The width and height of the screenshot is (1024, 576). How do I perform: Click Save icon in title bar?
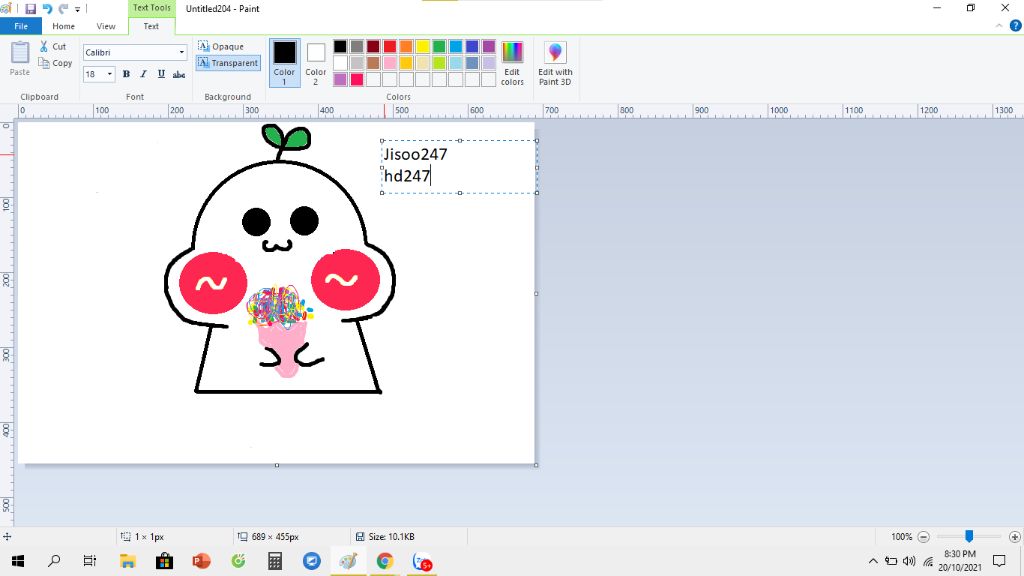tap(31, 8)
